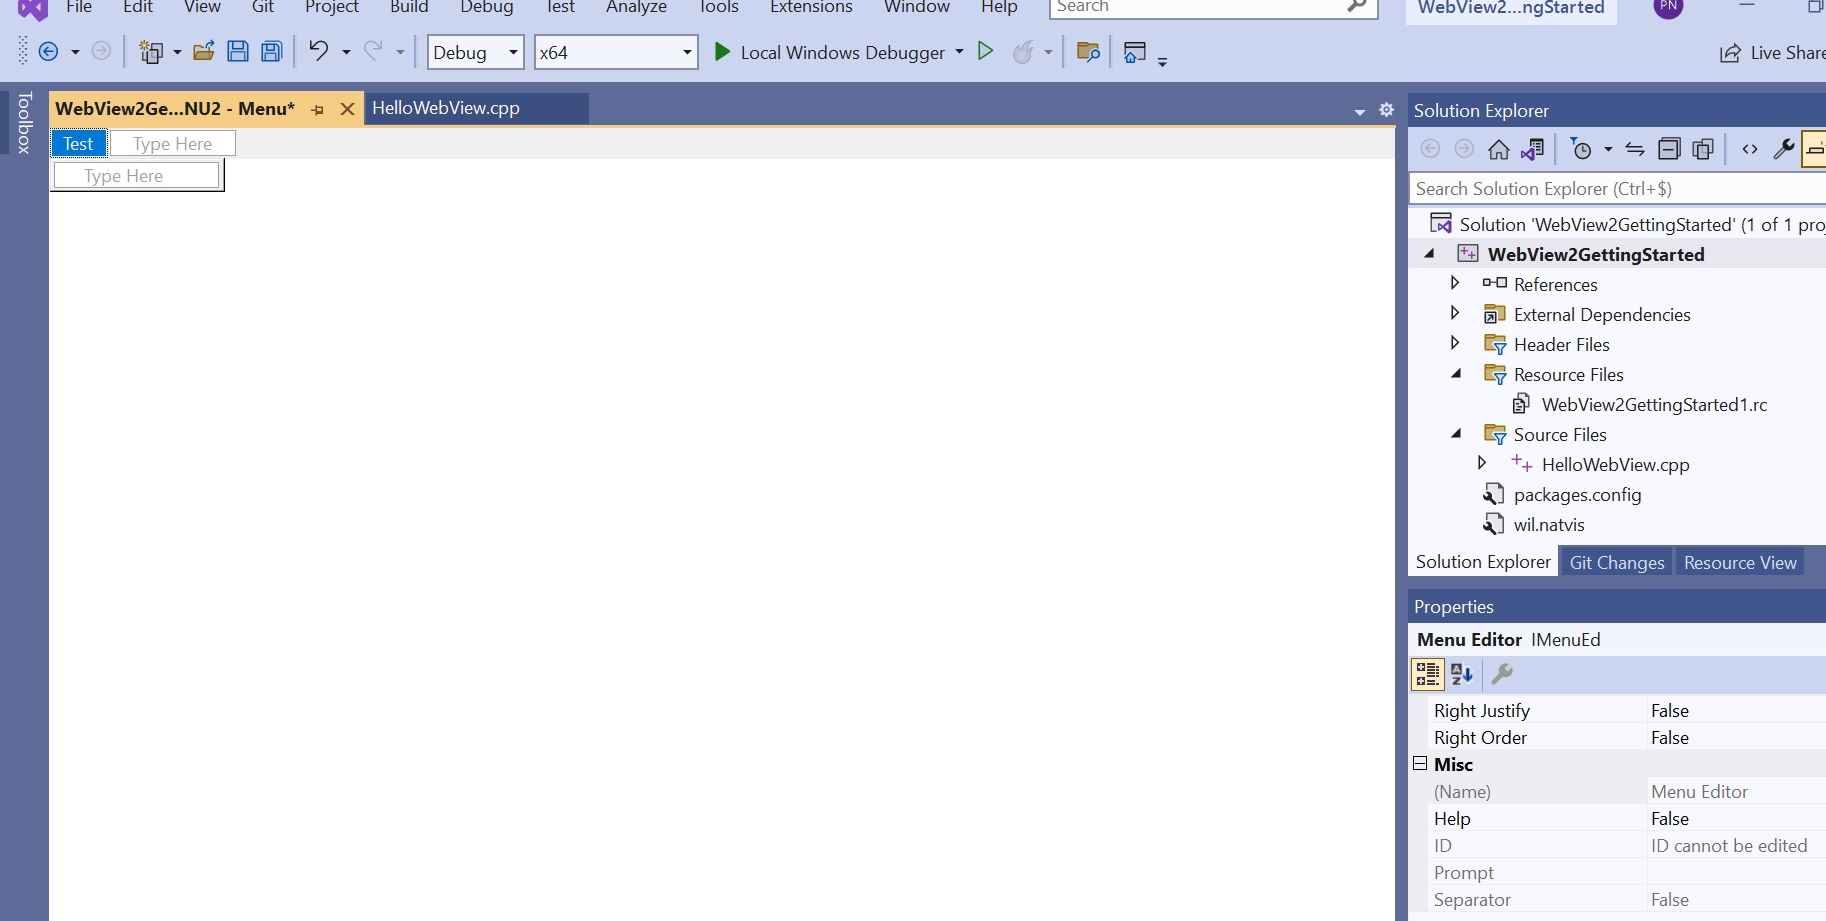Open the New Project dropdown arrow
Screen dimensions: 1826x921
(177, 52)
